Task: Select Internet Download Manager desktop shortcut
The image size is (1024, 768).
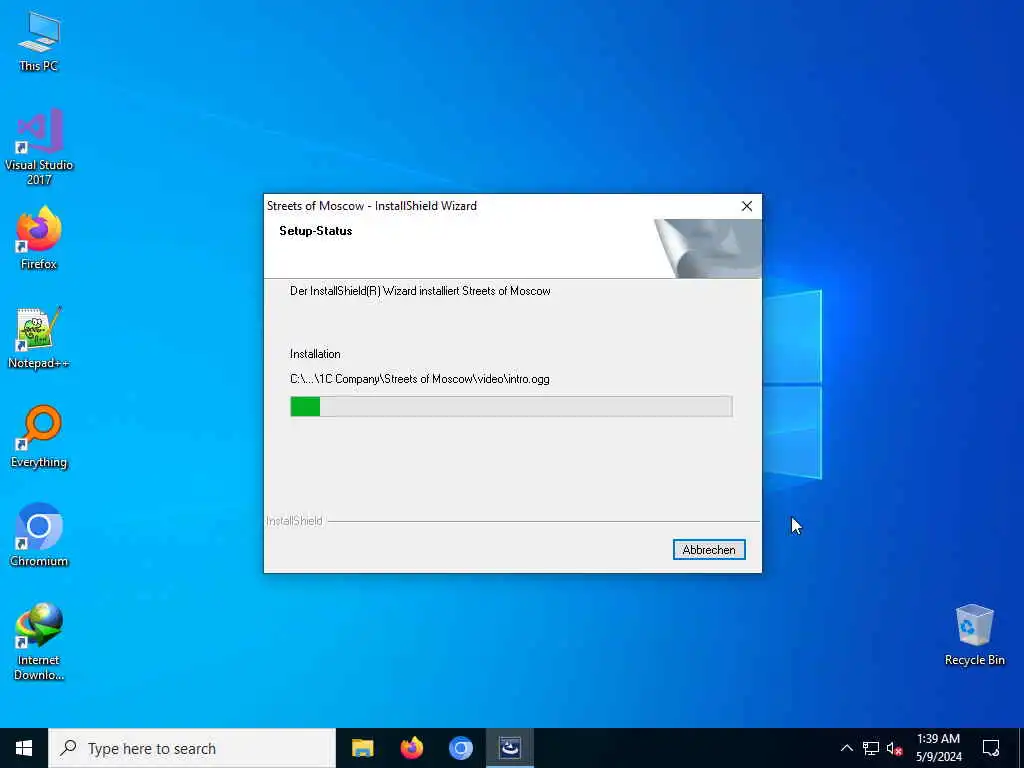Action: coord(39,641)
